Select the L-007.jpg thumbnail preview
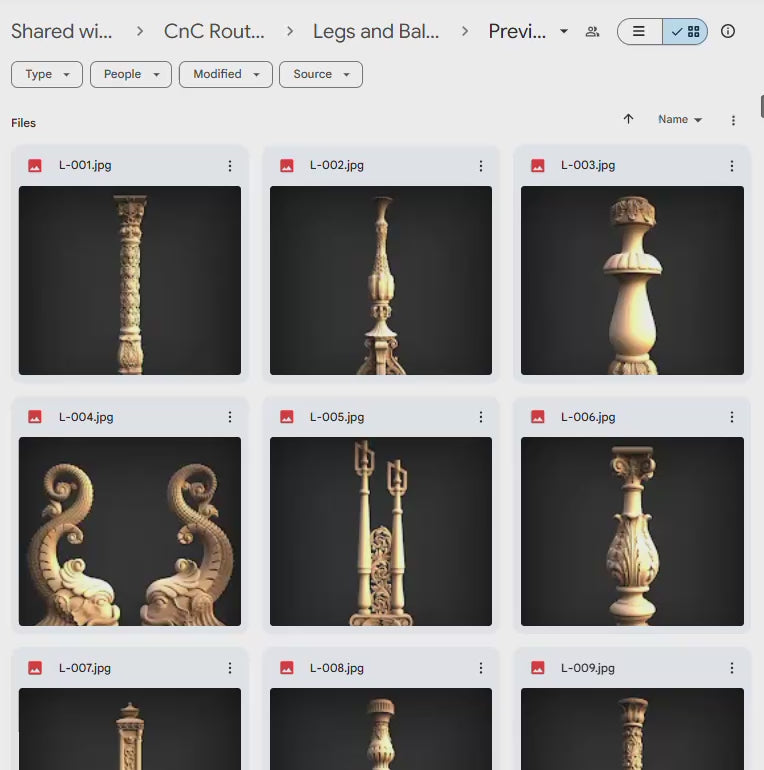The image size is (764, 770). point(130,729)
